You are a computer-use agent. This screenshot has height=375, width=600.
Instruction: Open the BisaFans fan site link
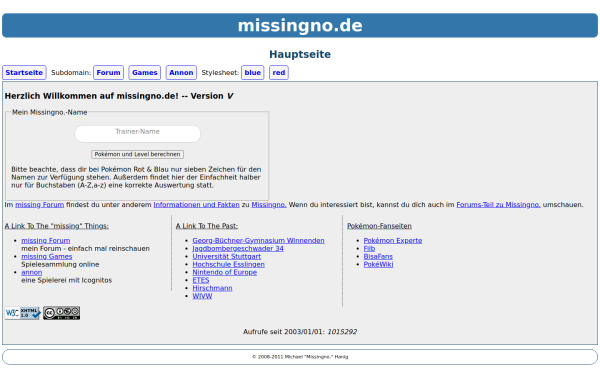[x=378, y=256]
